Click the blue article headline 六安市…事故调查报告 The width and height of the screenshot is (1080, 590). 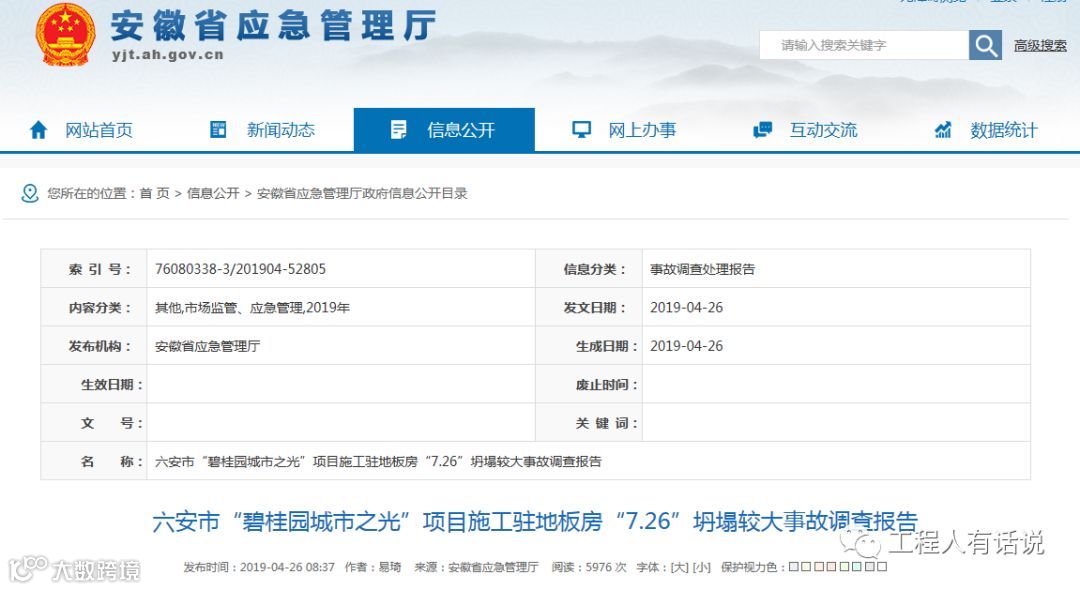pos(535,521)
